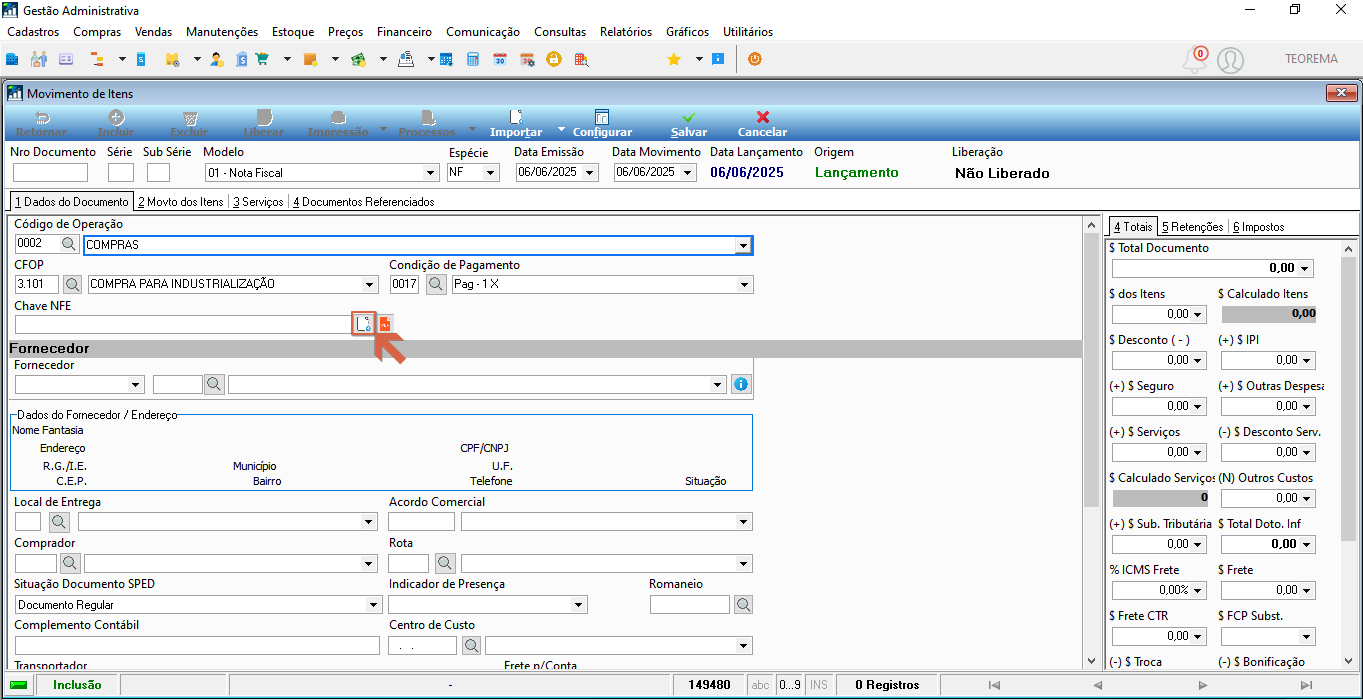This screenshot has height=700, width=1363.
Task: Click the orange padlock toolbar icon
Action: 553,59
